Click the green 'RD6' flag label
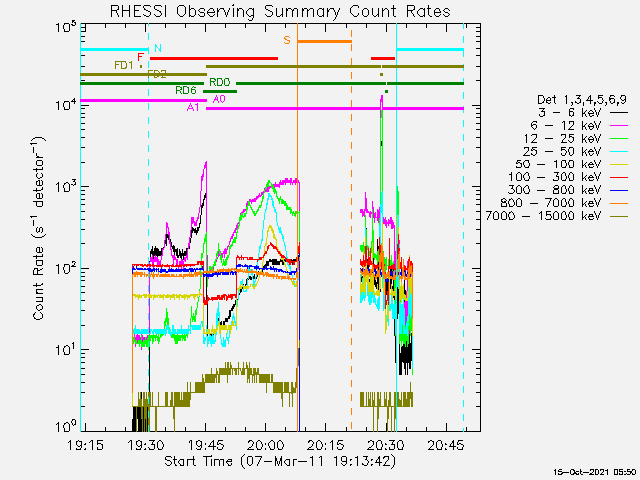 (186, 91)
